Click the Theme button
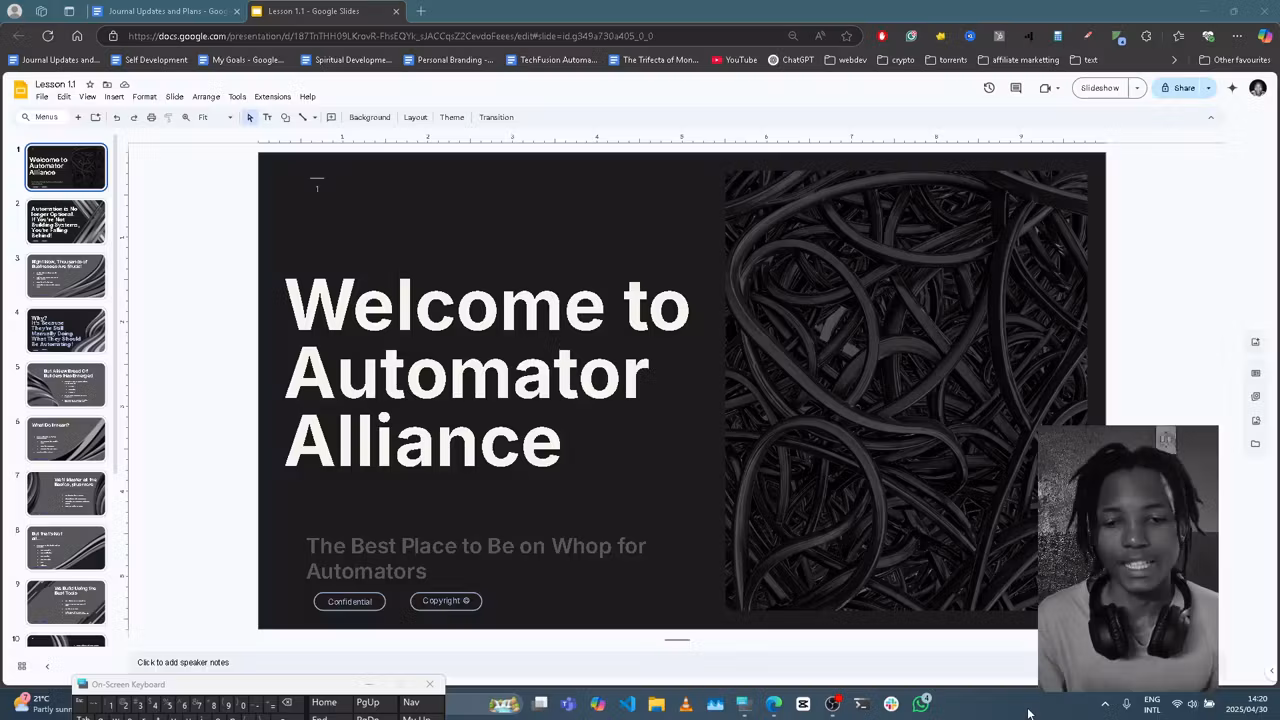 pyautogui.click(x=451, y=117)
